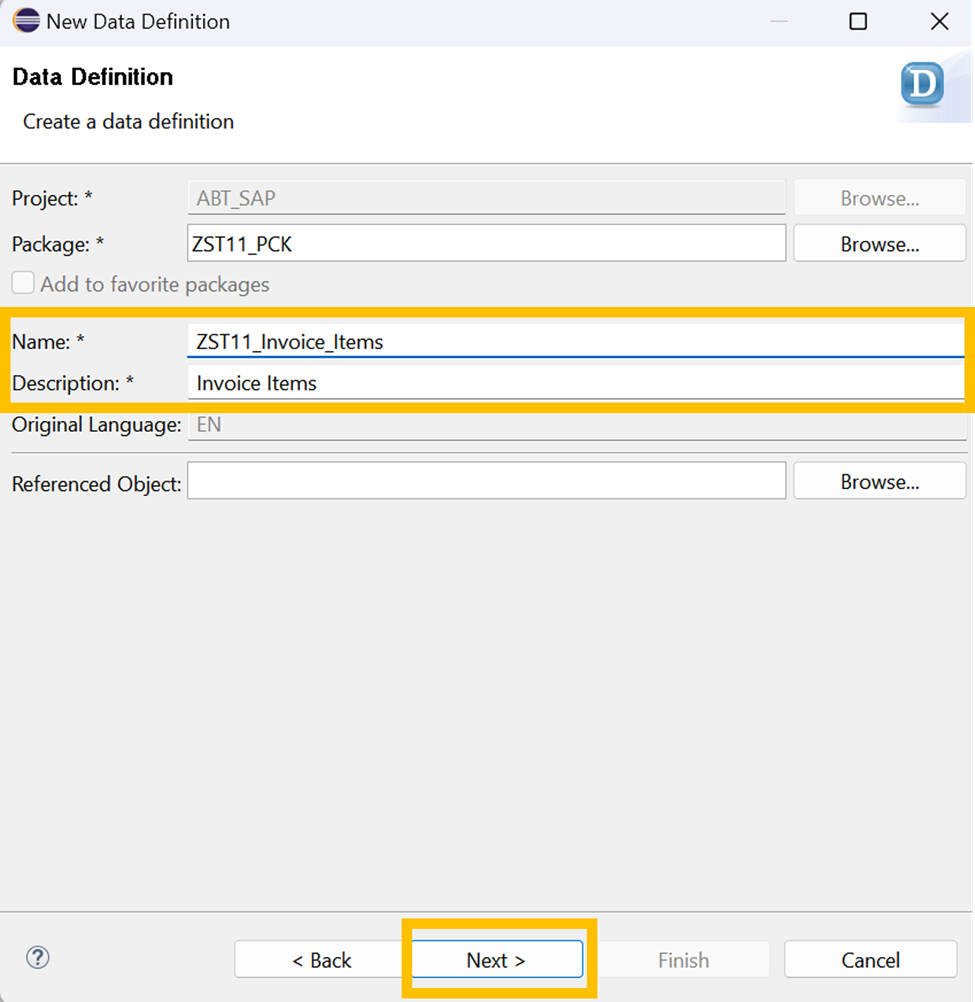Click the Referenced Object: label
This screenshot has width=975, height=1002.
click(96, 484)
